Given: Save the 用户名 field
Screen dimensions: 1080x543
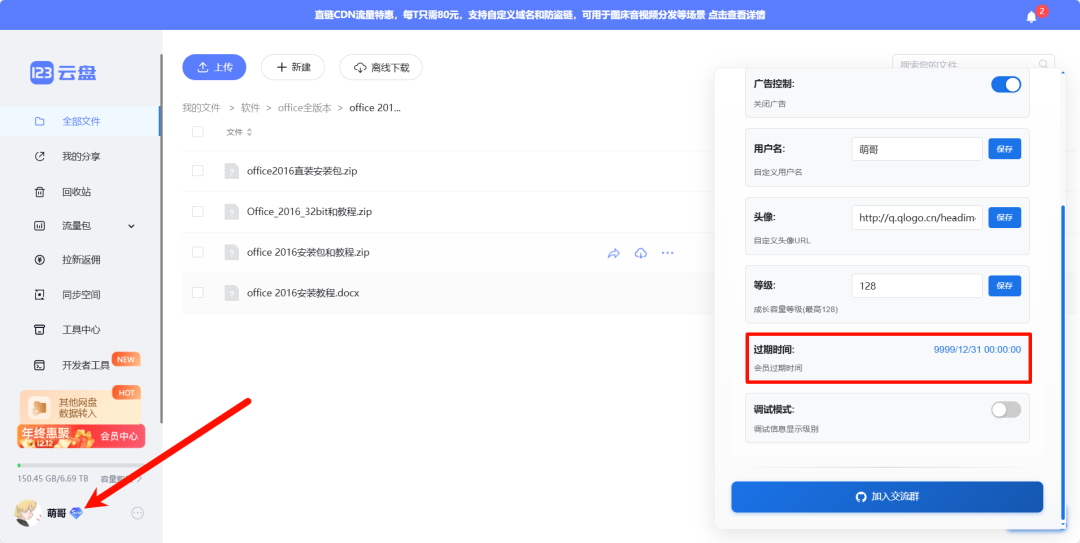Looking at the screenshot, I should click(1005, 149).
